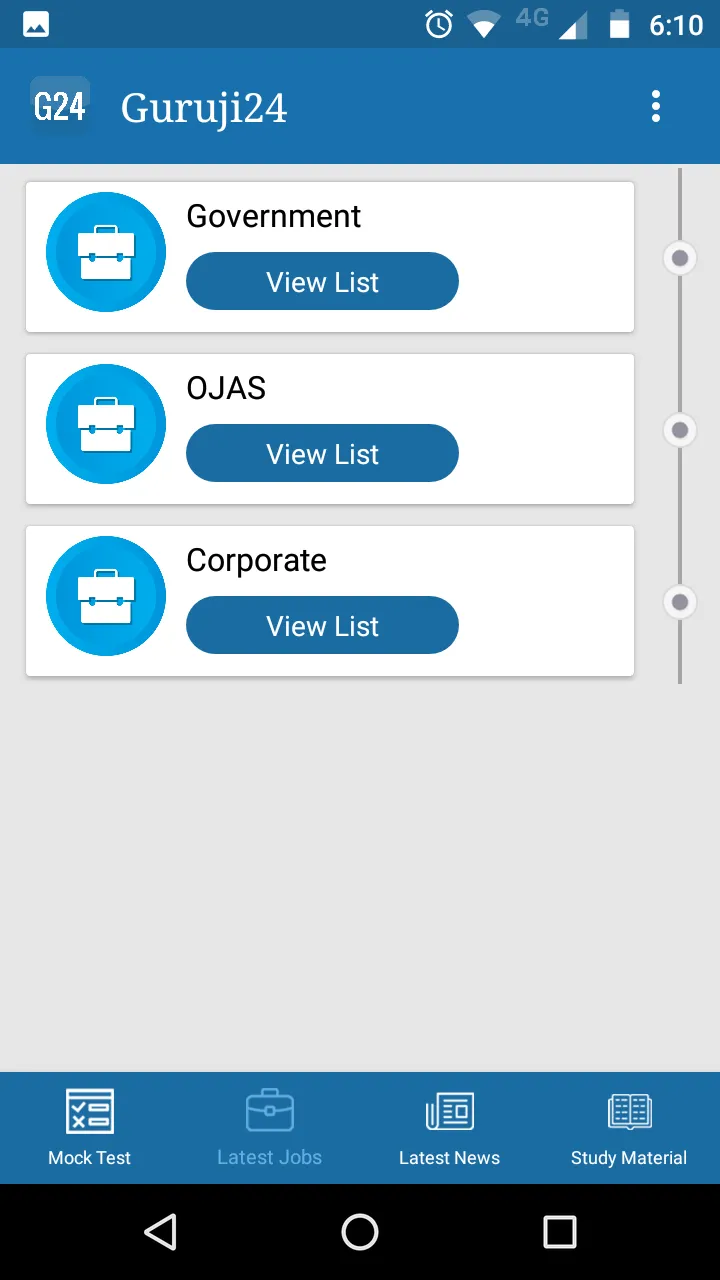Tap the G24 app logo
The height and width of the screenshot is (1280, 720).
click(60, 106)
